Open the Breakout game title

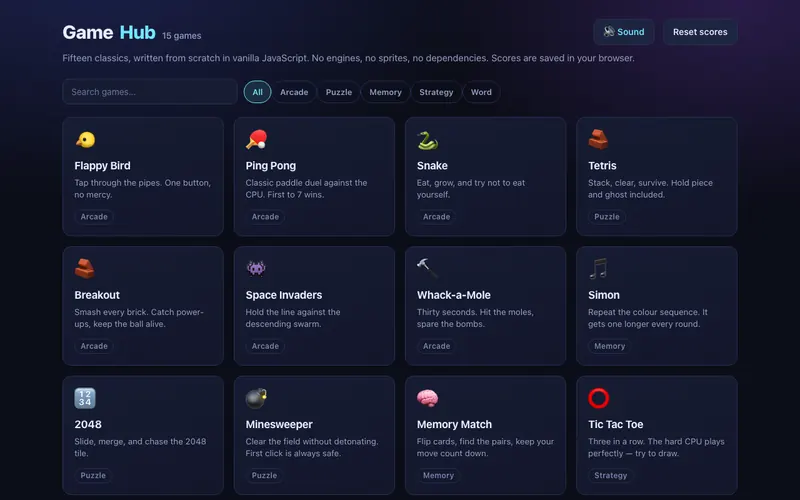click(97, 295)
